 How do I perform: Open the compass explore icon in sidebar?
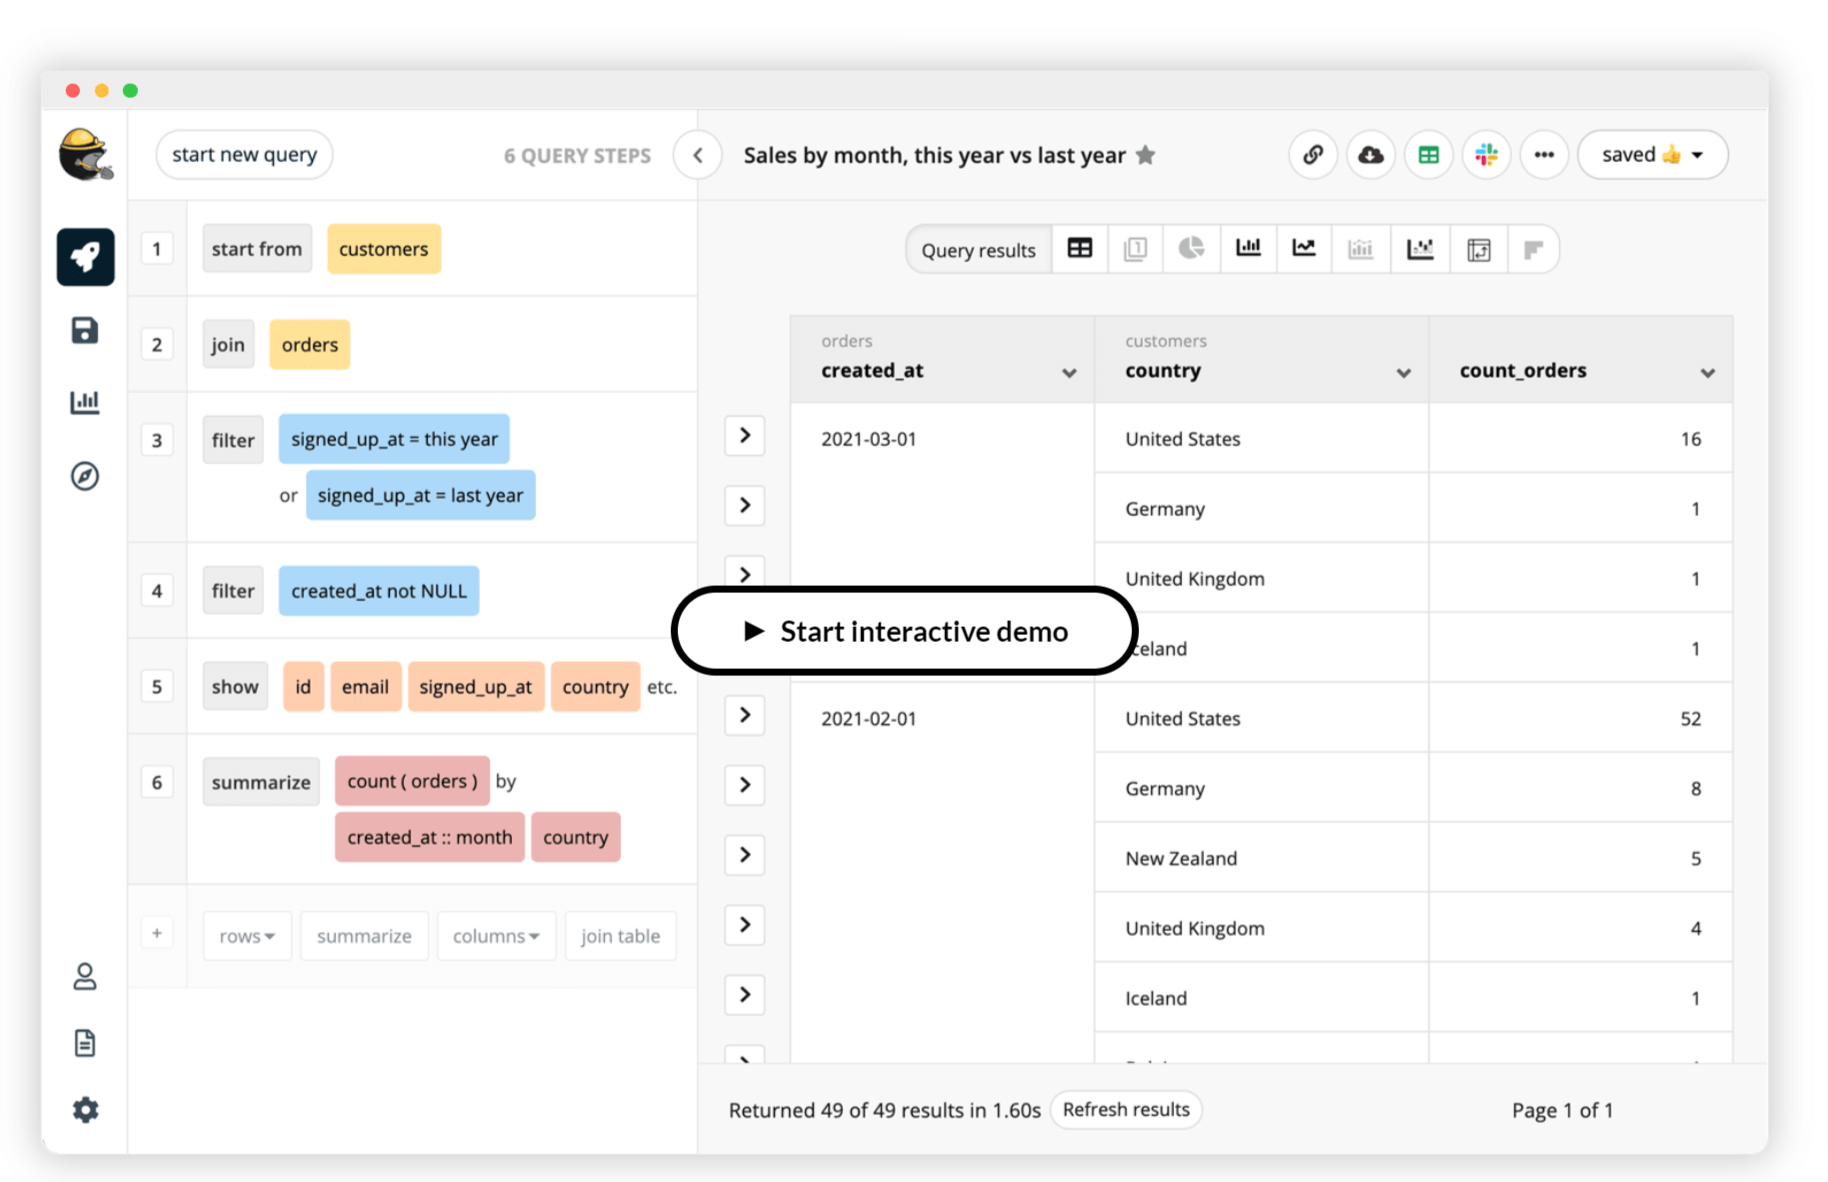tap(85, 476)
